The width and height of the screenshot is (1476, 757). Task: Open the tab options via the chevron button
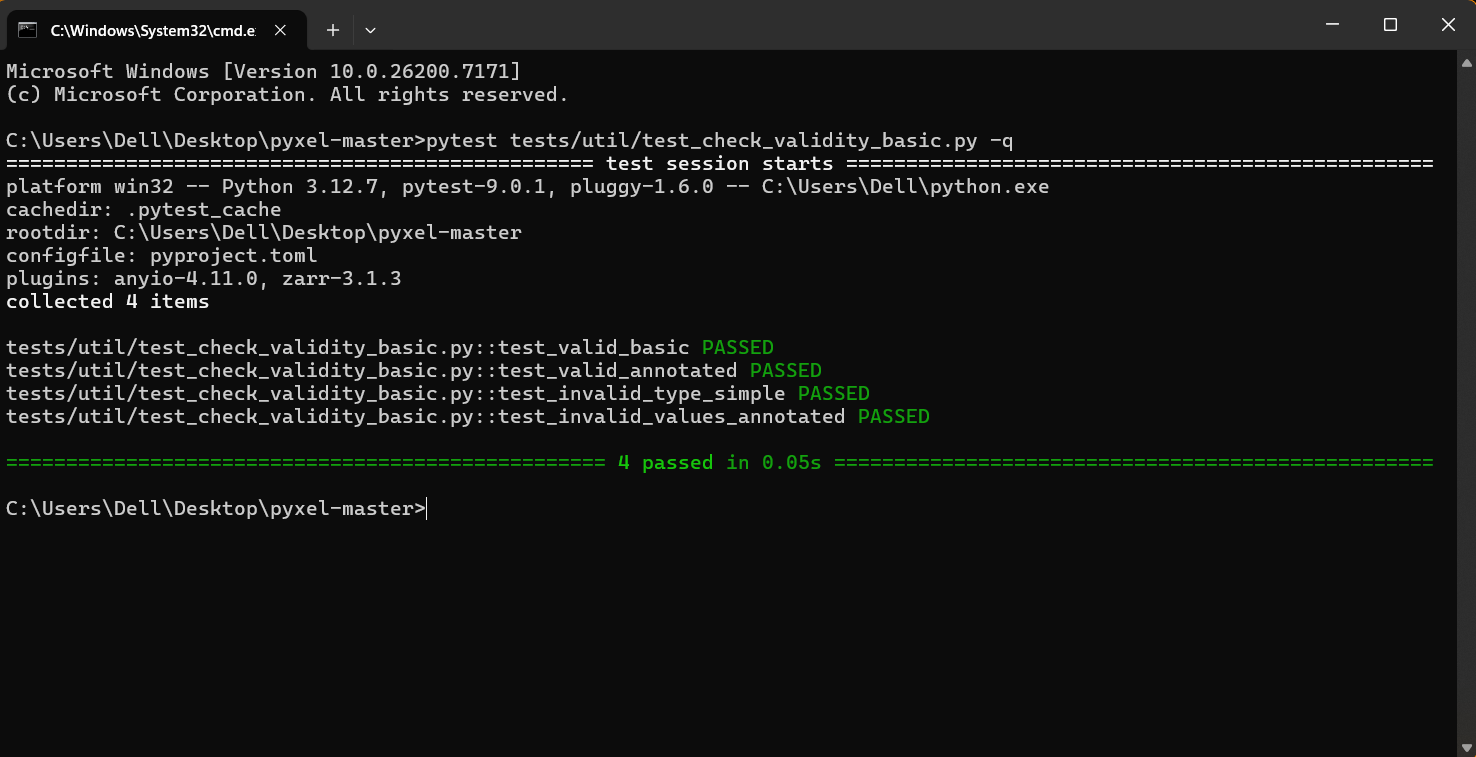click(x=370, y=30)
